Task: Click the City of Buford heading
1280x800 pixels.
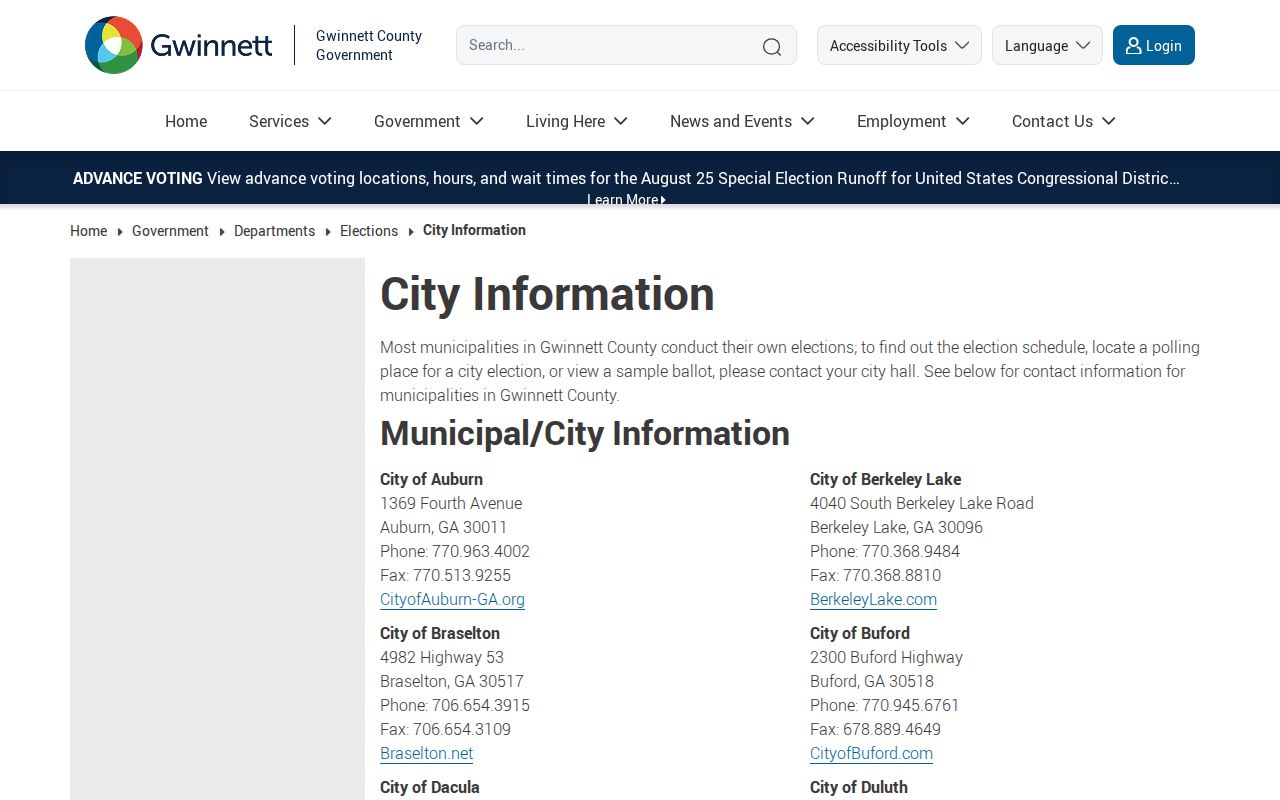Action: pos(860,633)
